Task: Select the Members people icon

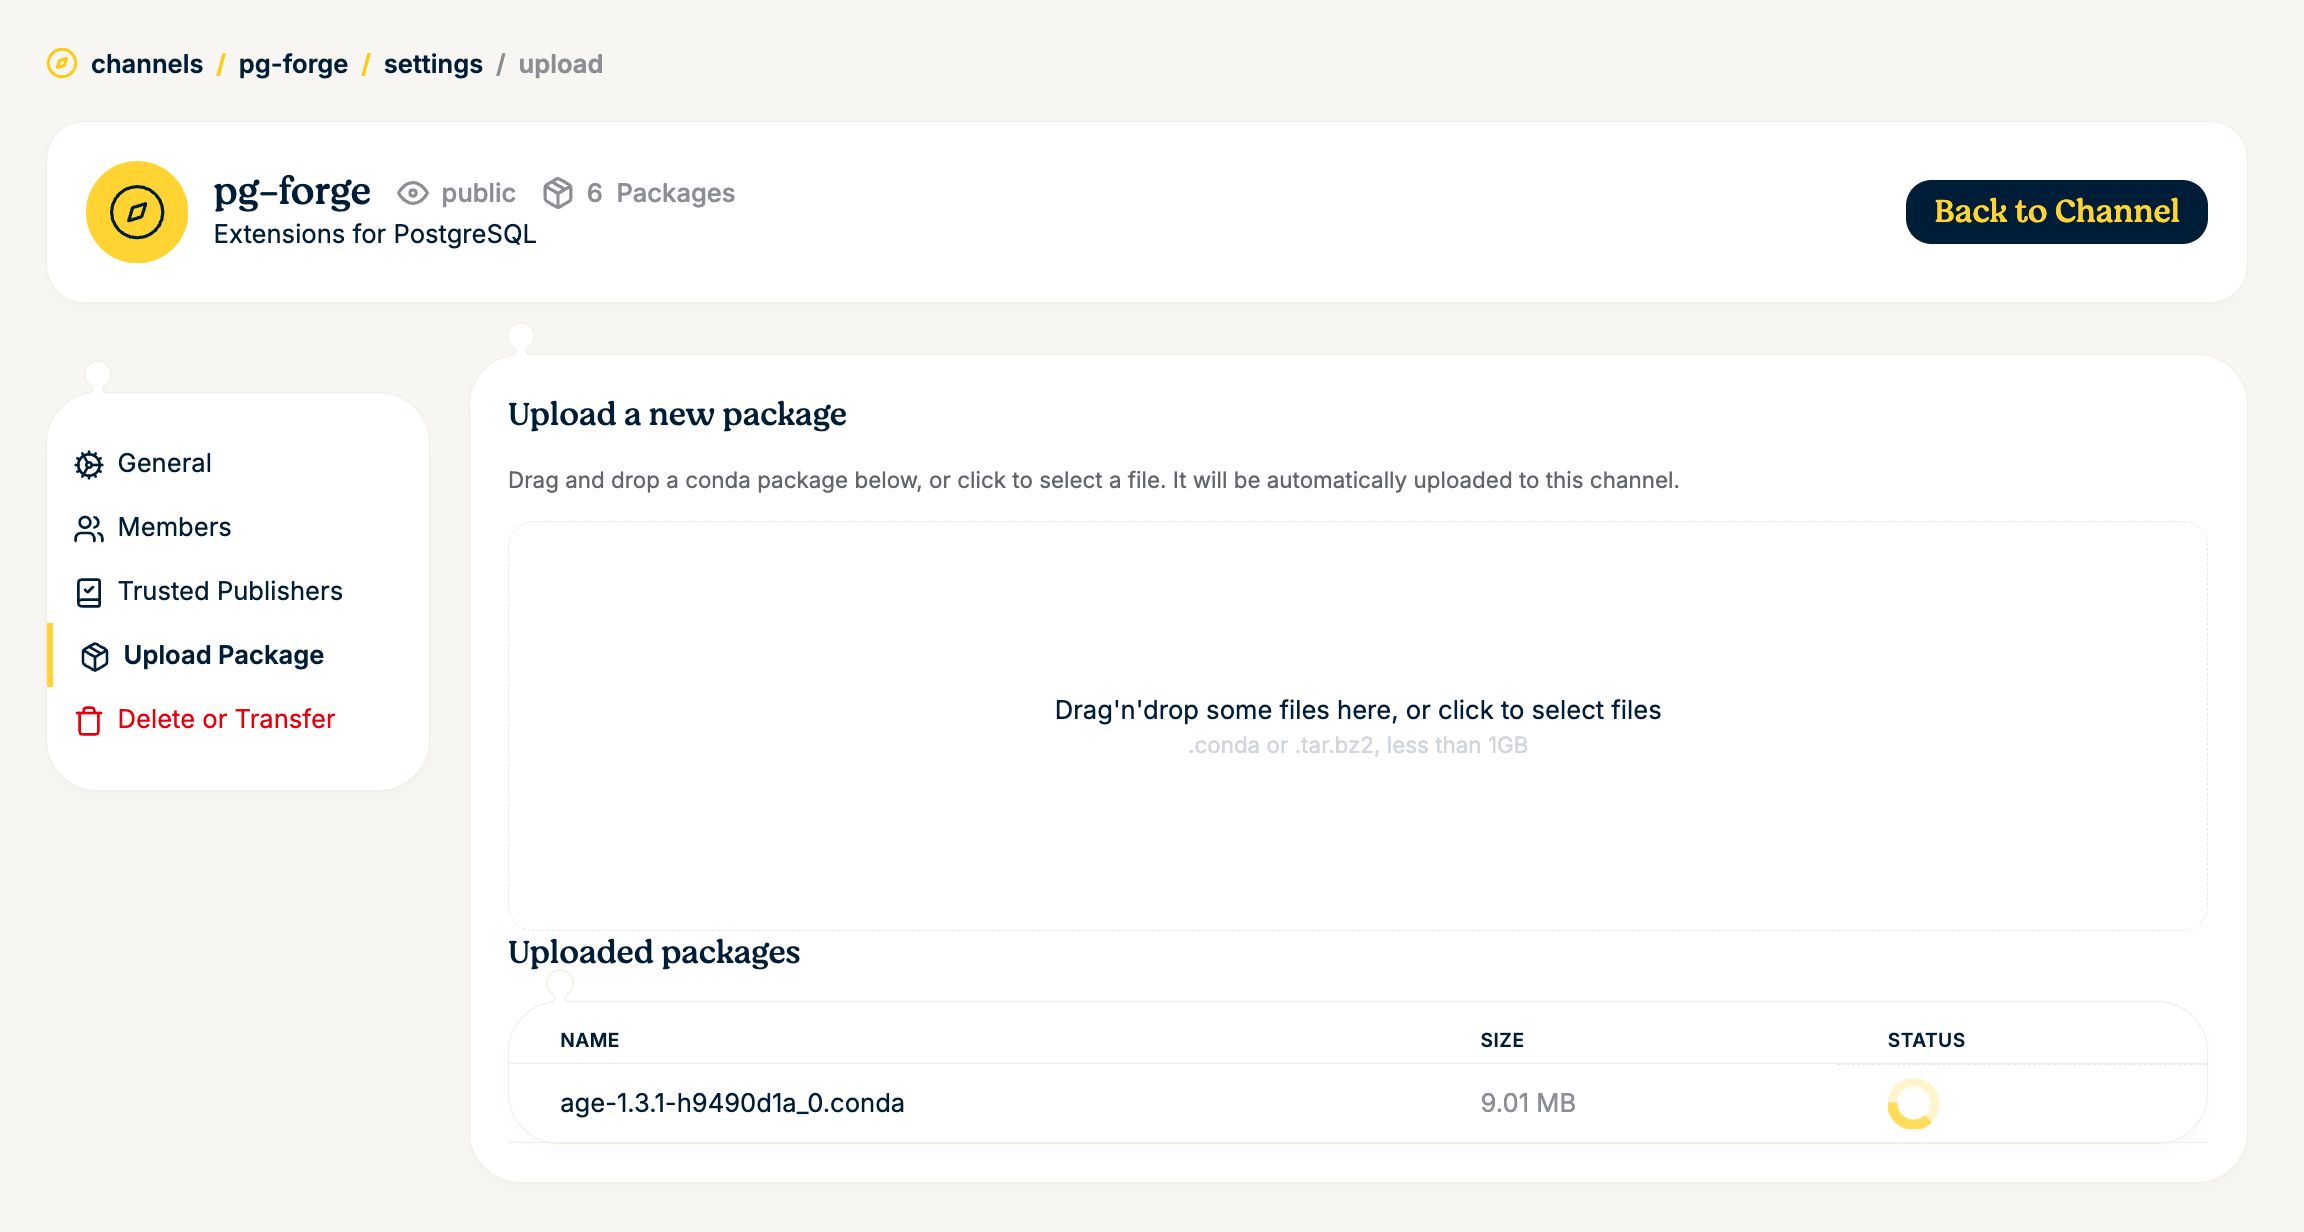Action: tap(89, 527)
